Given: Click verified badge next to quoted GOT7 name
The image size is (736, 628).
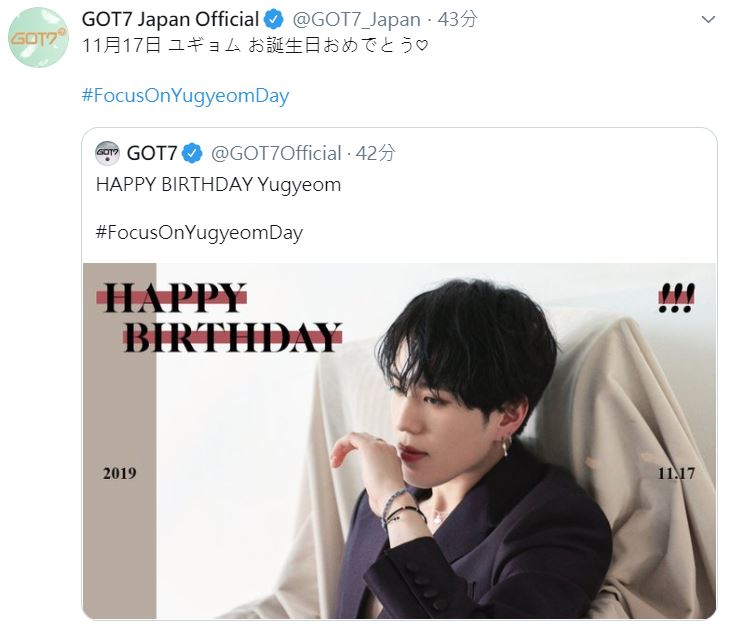Looking at the screenshot, I should point(192,153).
